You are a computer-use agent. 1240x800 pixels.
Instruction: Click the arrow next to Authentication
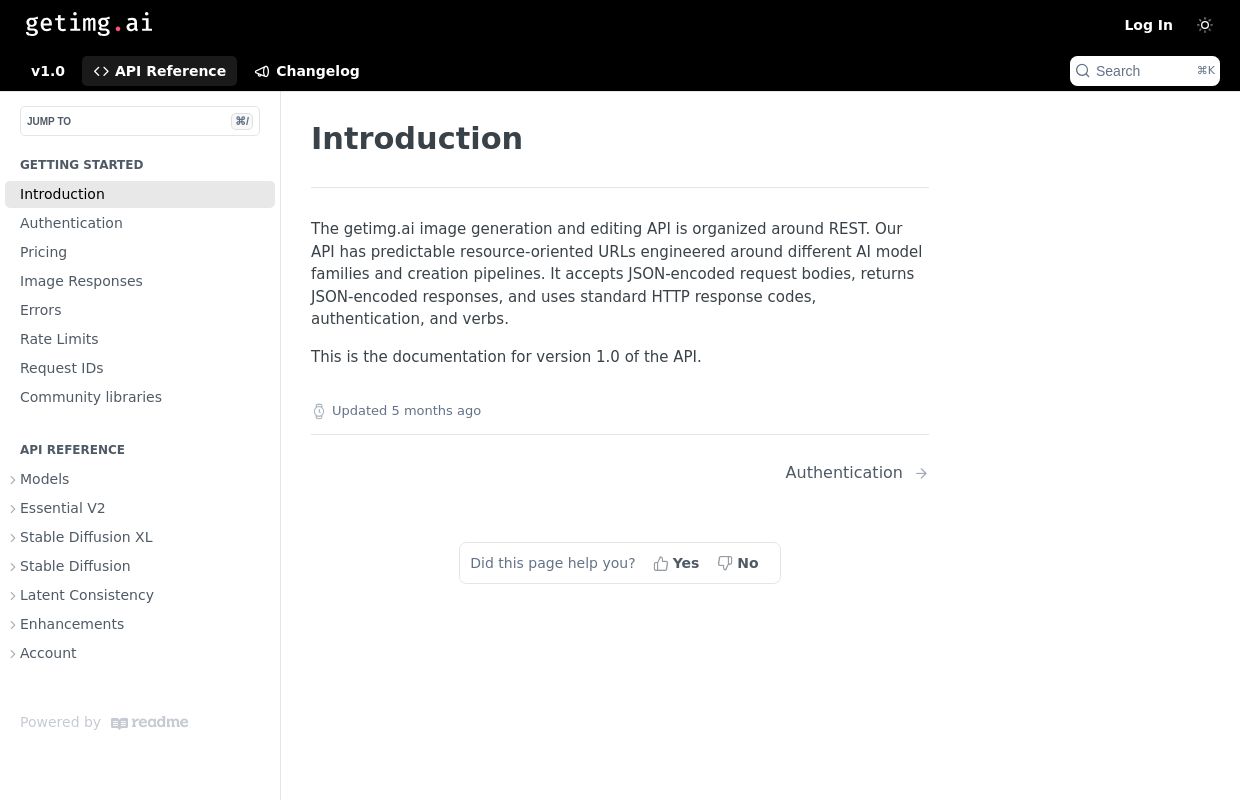921,473
